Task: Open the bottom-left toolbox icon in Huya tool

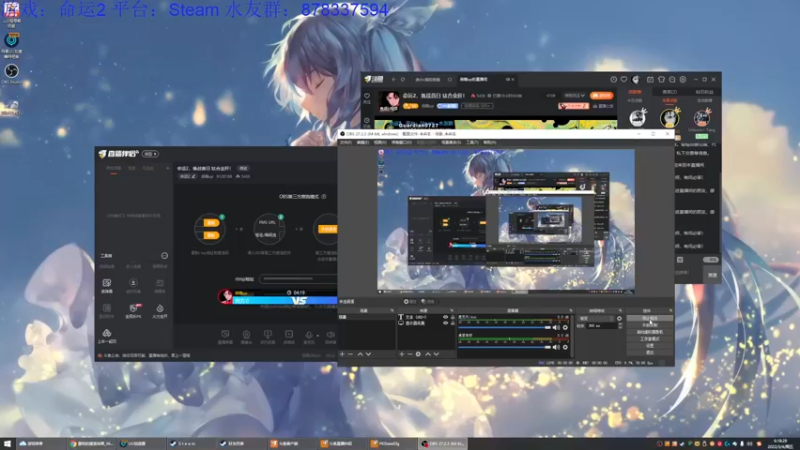Action: pos(107,336)
